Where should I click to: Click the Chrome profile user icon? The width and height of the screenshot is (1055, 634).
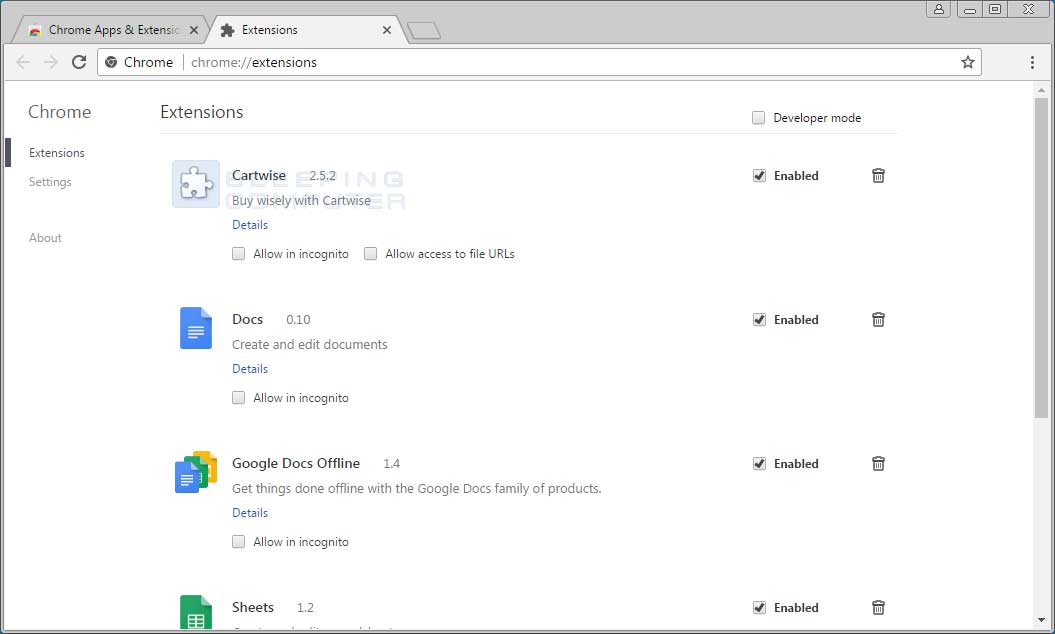point(938,9)
